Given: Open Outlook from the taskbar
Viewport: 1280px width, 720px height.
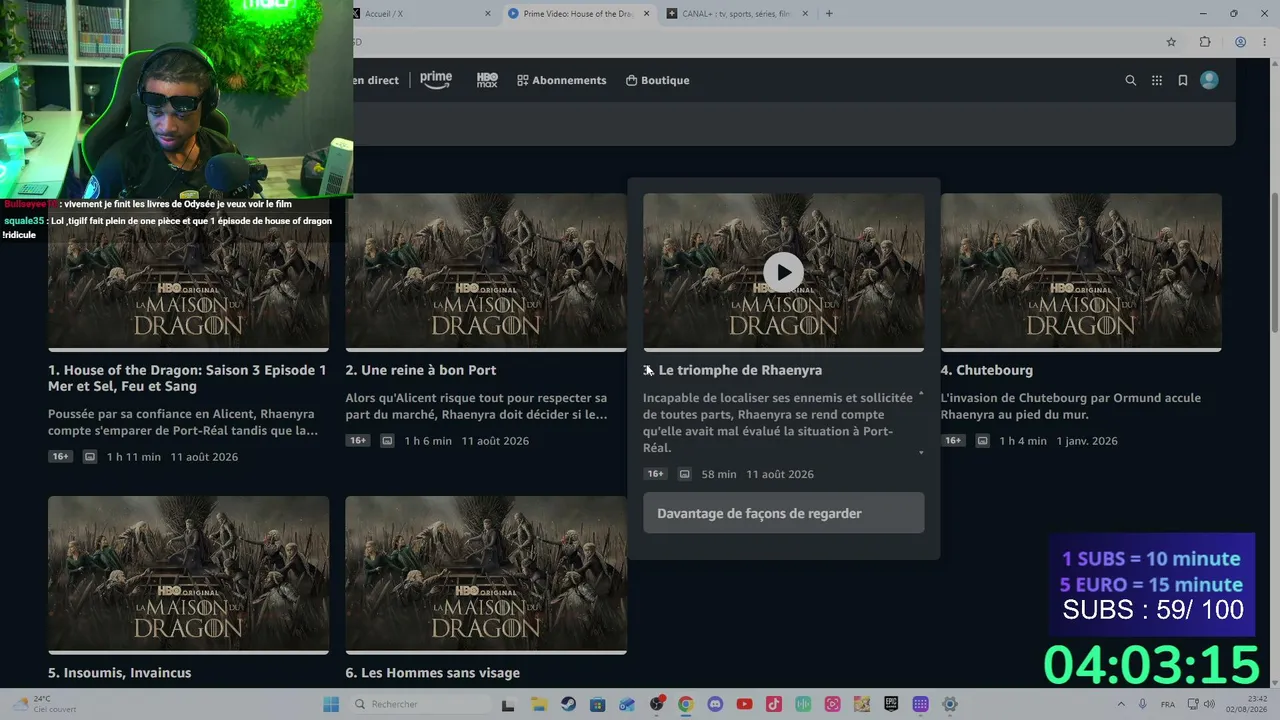Looking at the screenshot, I should pyautogui.click(x=627, y=704).
